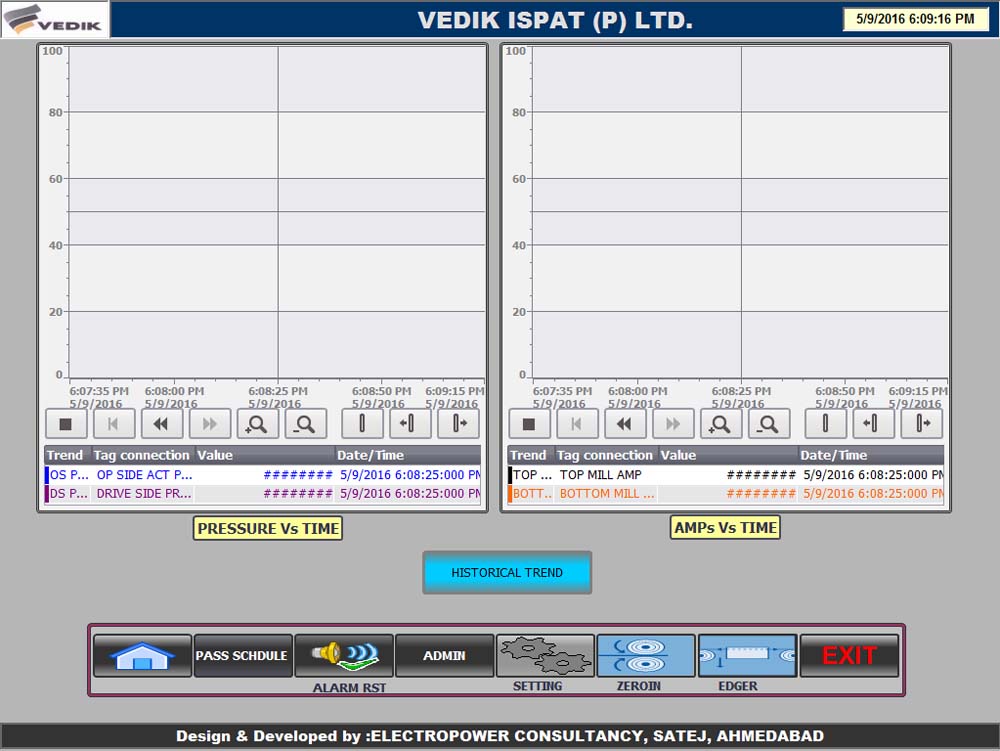Zoom out on amps trend chart

pos(768,424)
